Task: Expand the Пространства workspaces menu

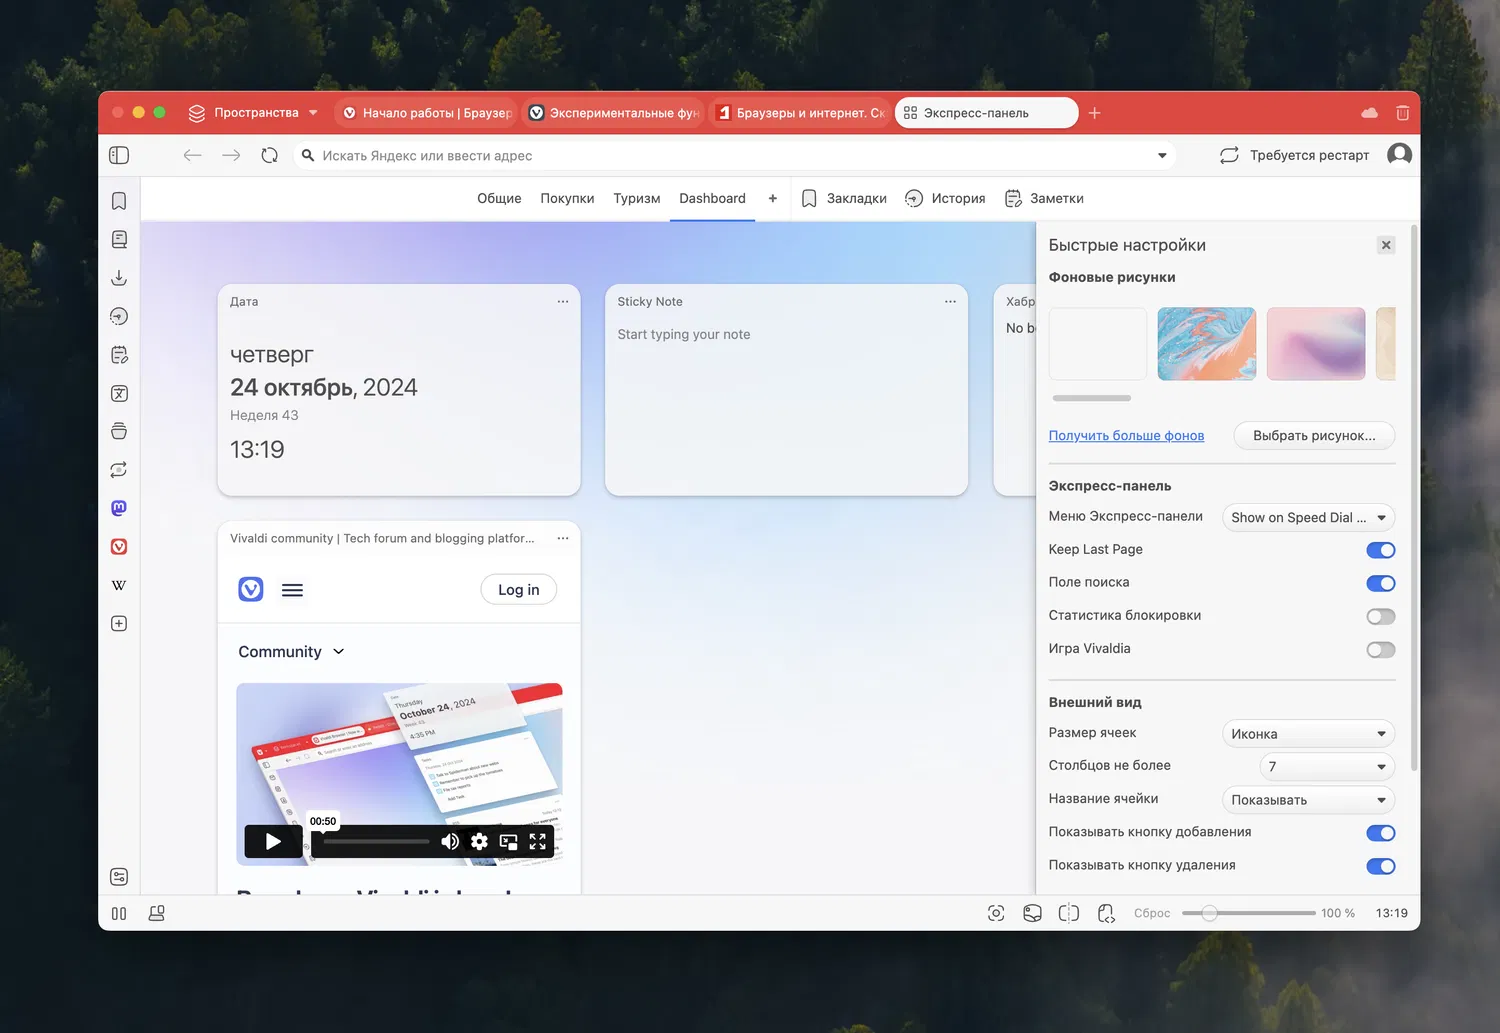Action: click(253, 113)
